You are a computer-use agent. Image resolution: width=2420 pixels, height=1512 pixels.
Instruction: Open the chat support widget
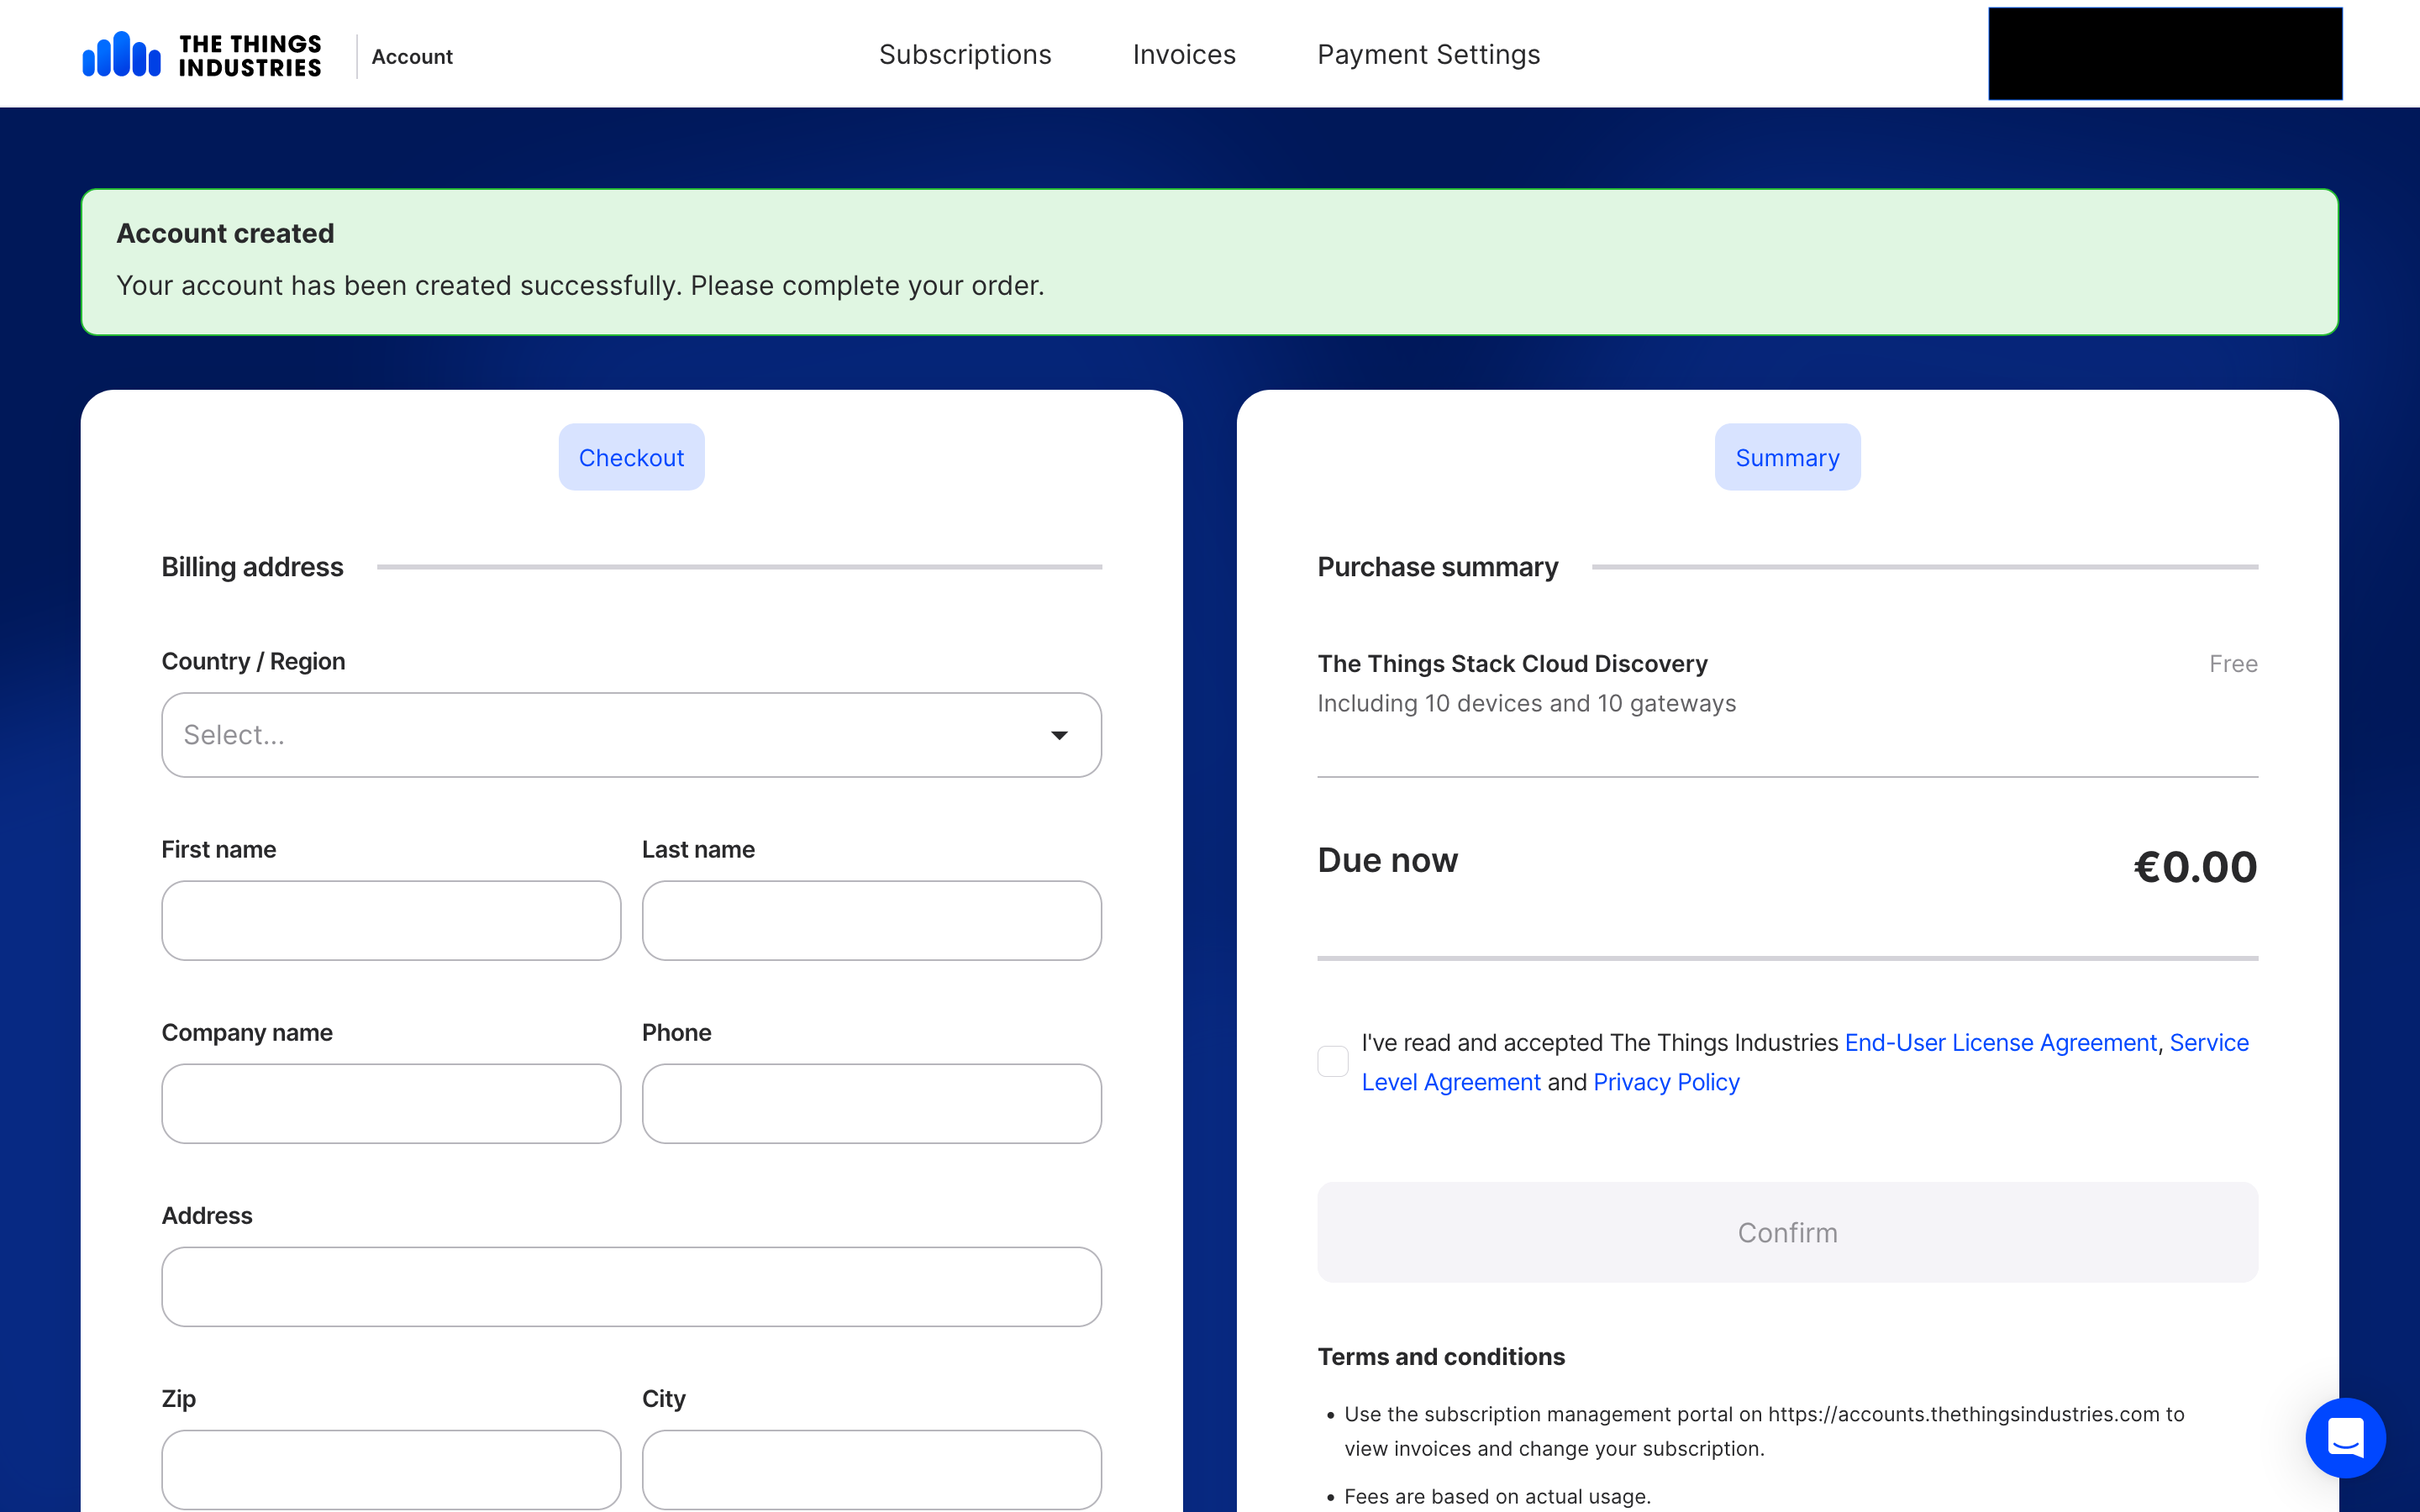(2344, 1437)
